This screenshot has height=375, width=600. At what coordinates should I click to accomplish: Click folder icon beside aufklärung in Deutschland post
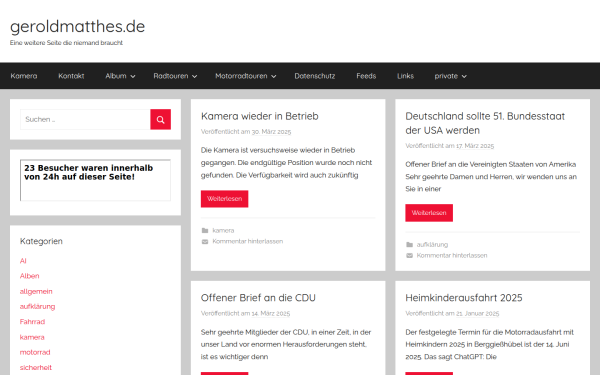click(409, 245)
